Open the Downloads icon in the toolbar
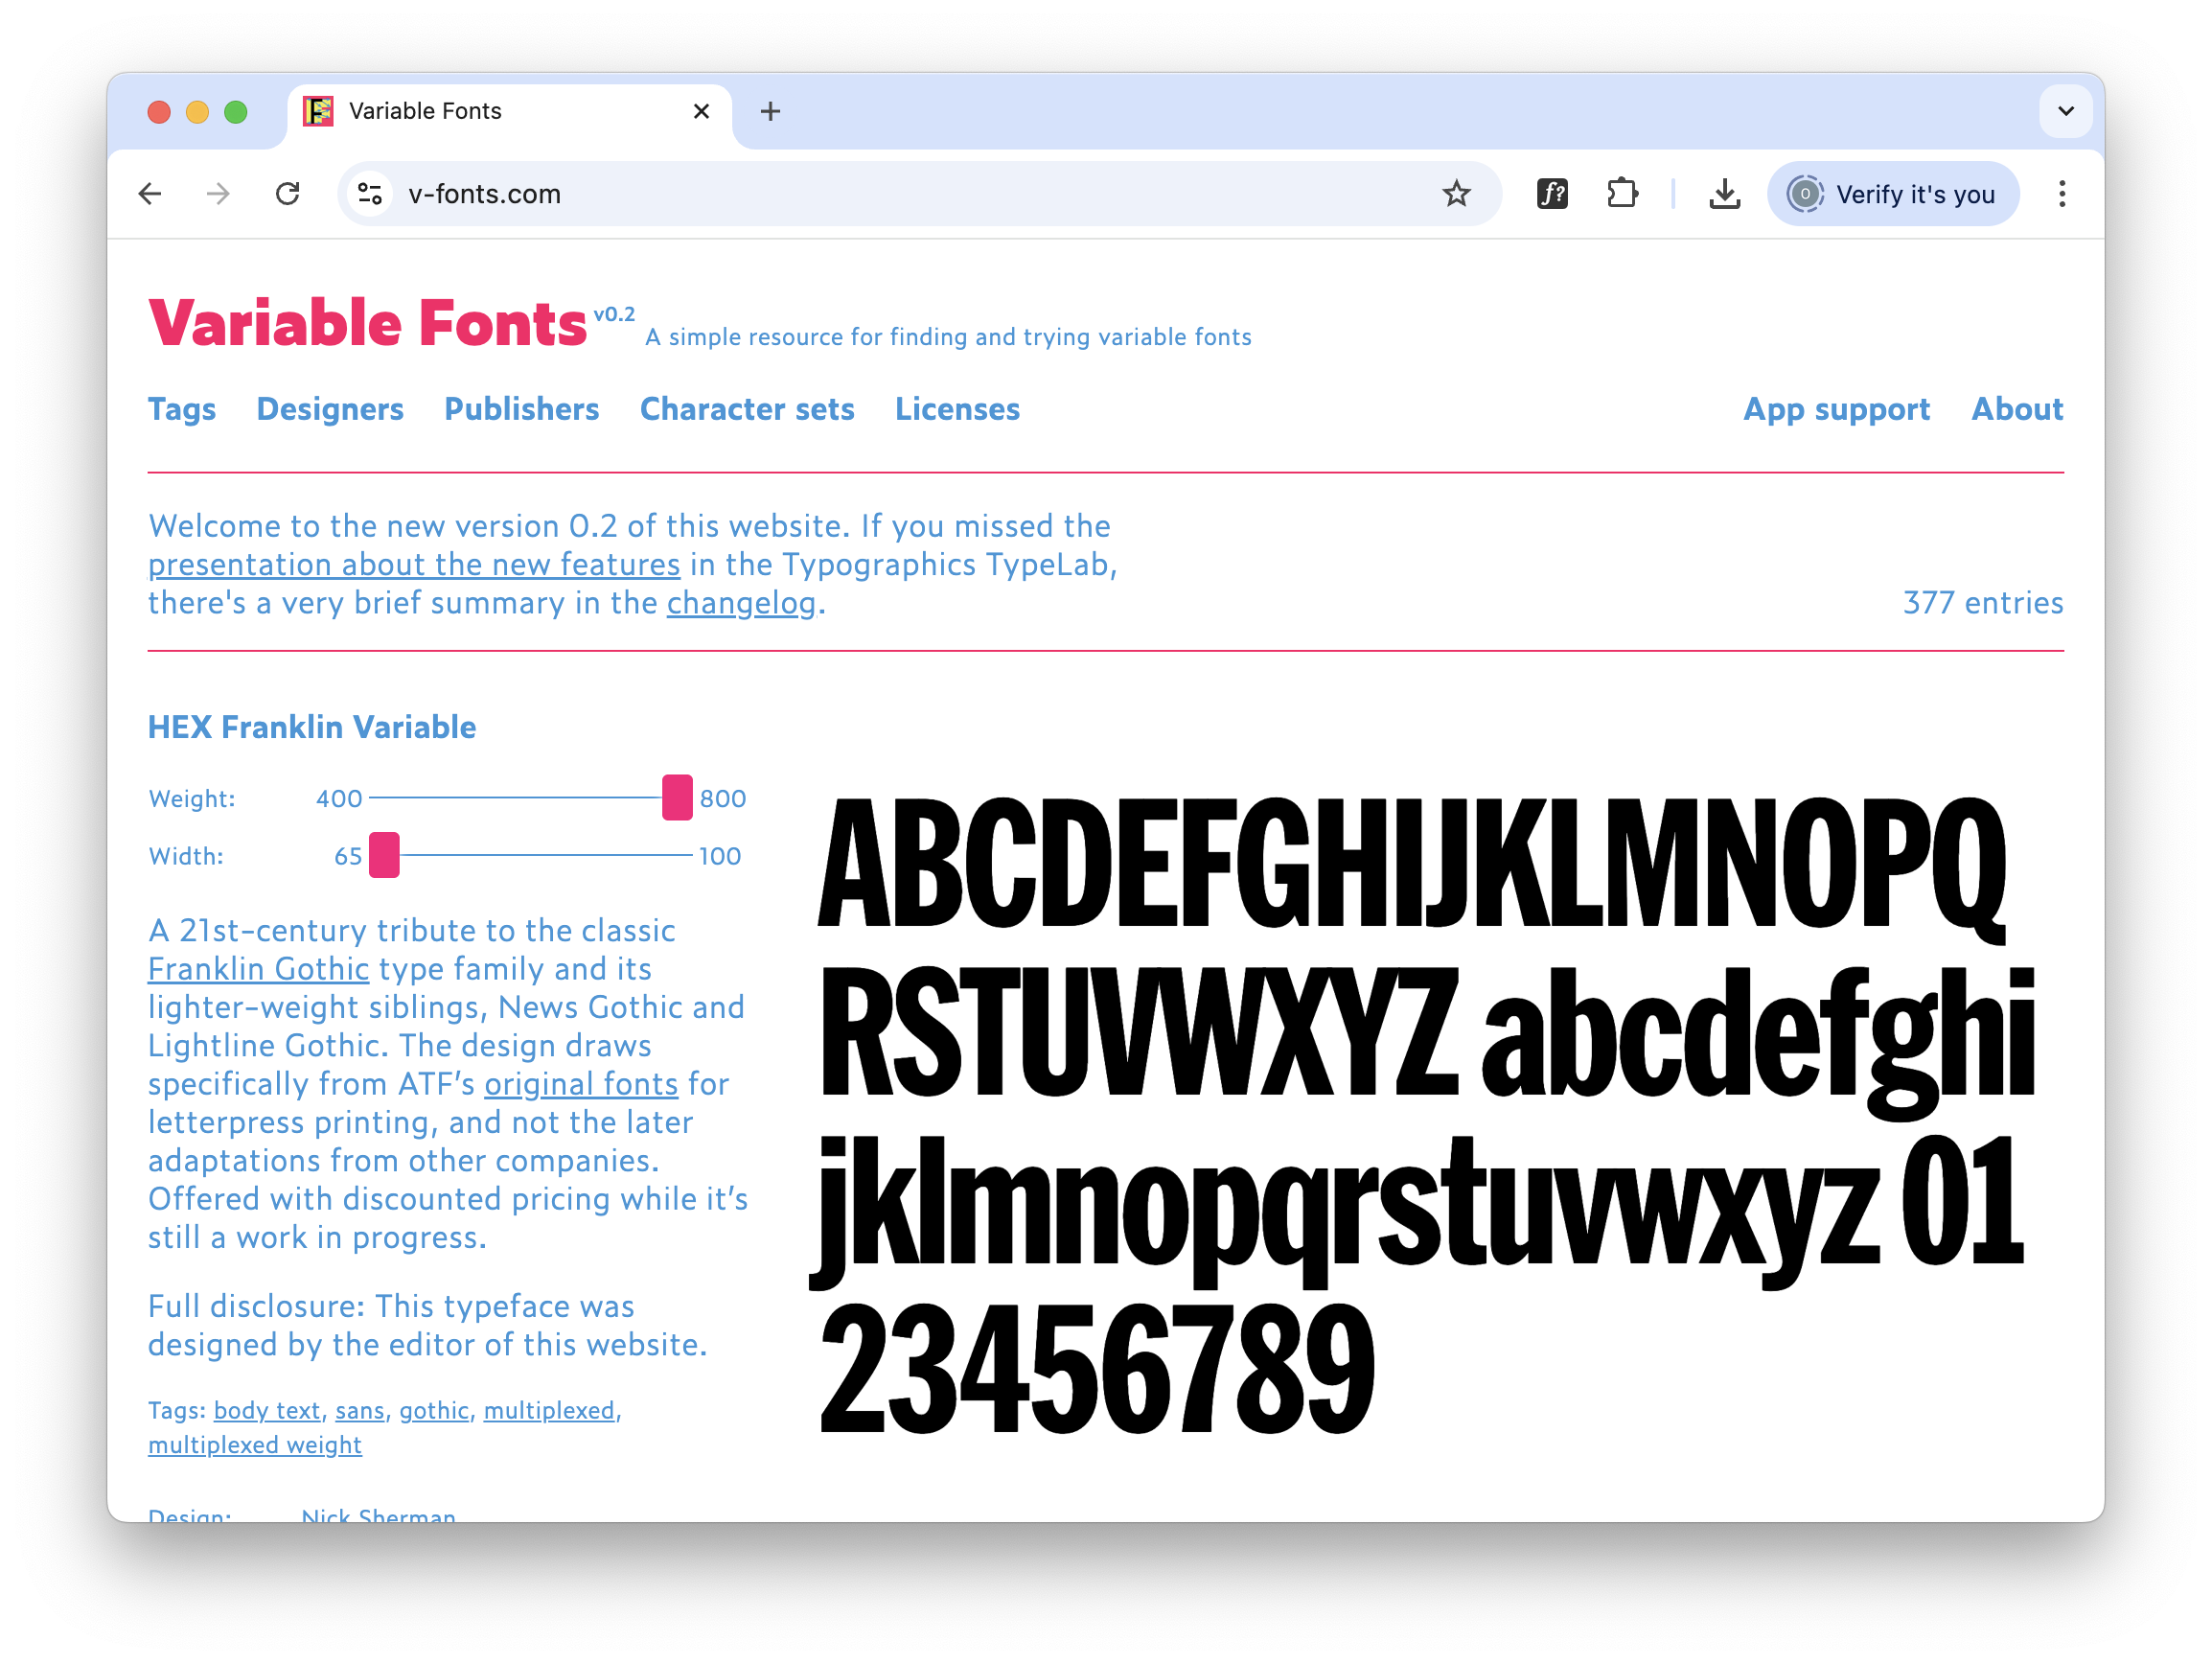 1724,193
